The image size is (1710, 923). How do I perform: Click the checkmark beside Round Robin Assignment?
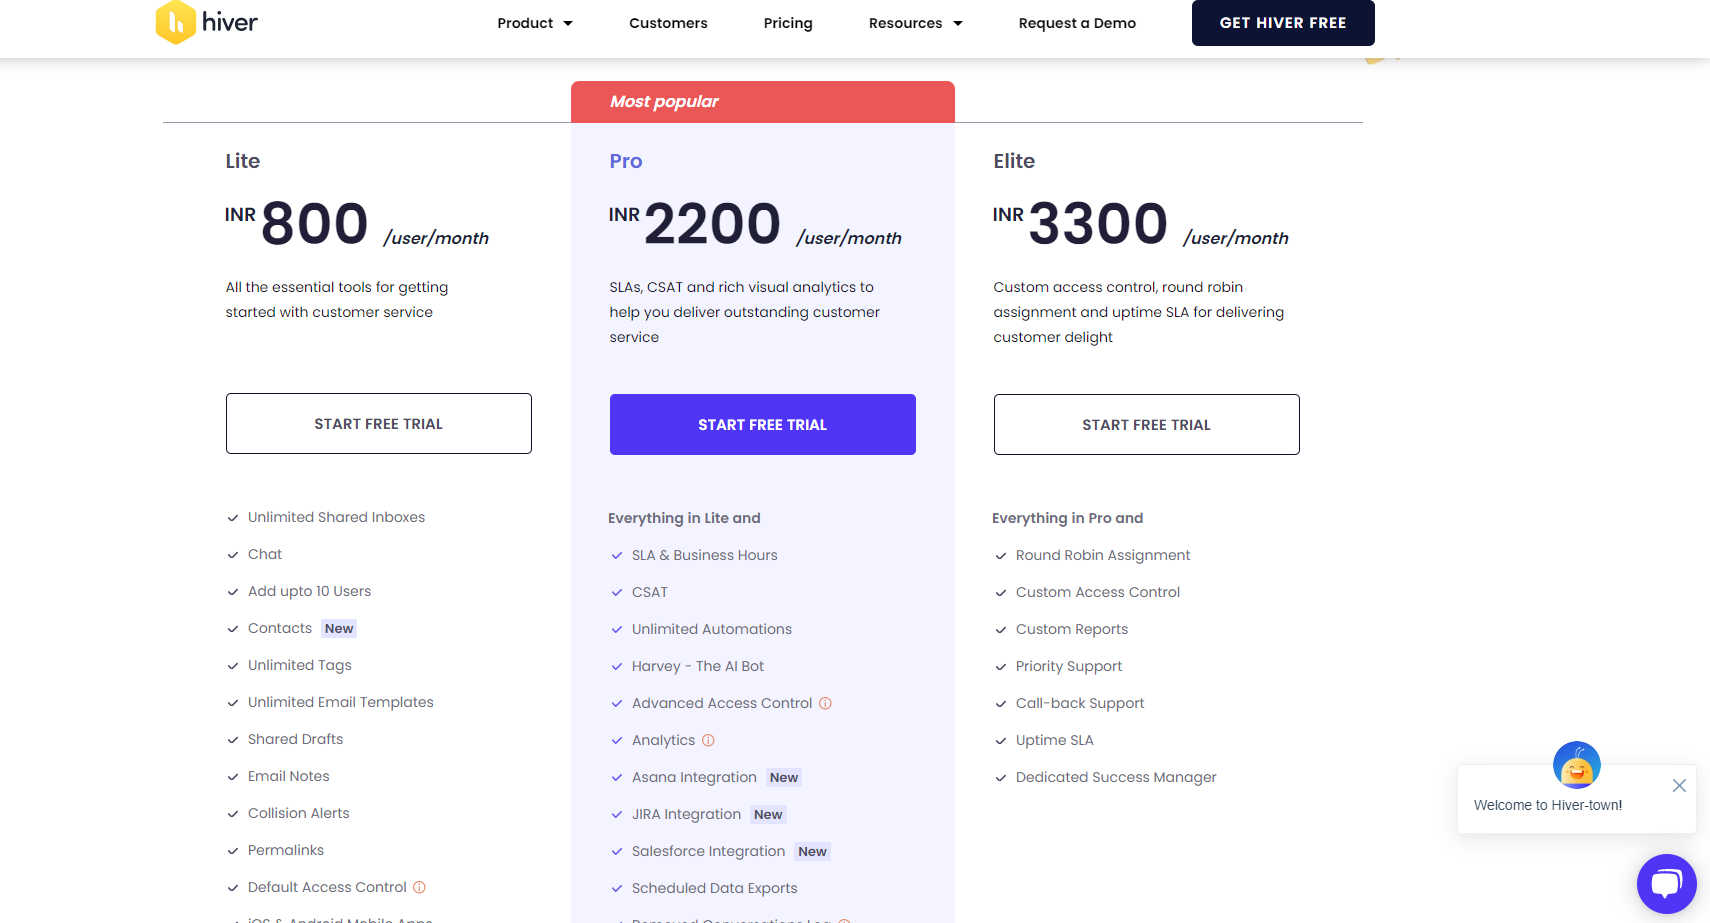tap(1001, 556)
